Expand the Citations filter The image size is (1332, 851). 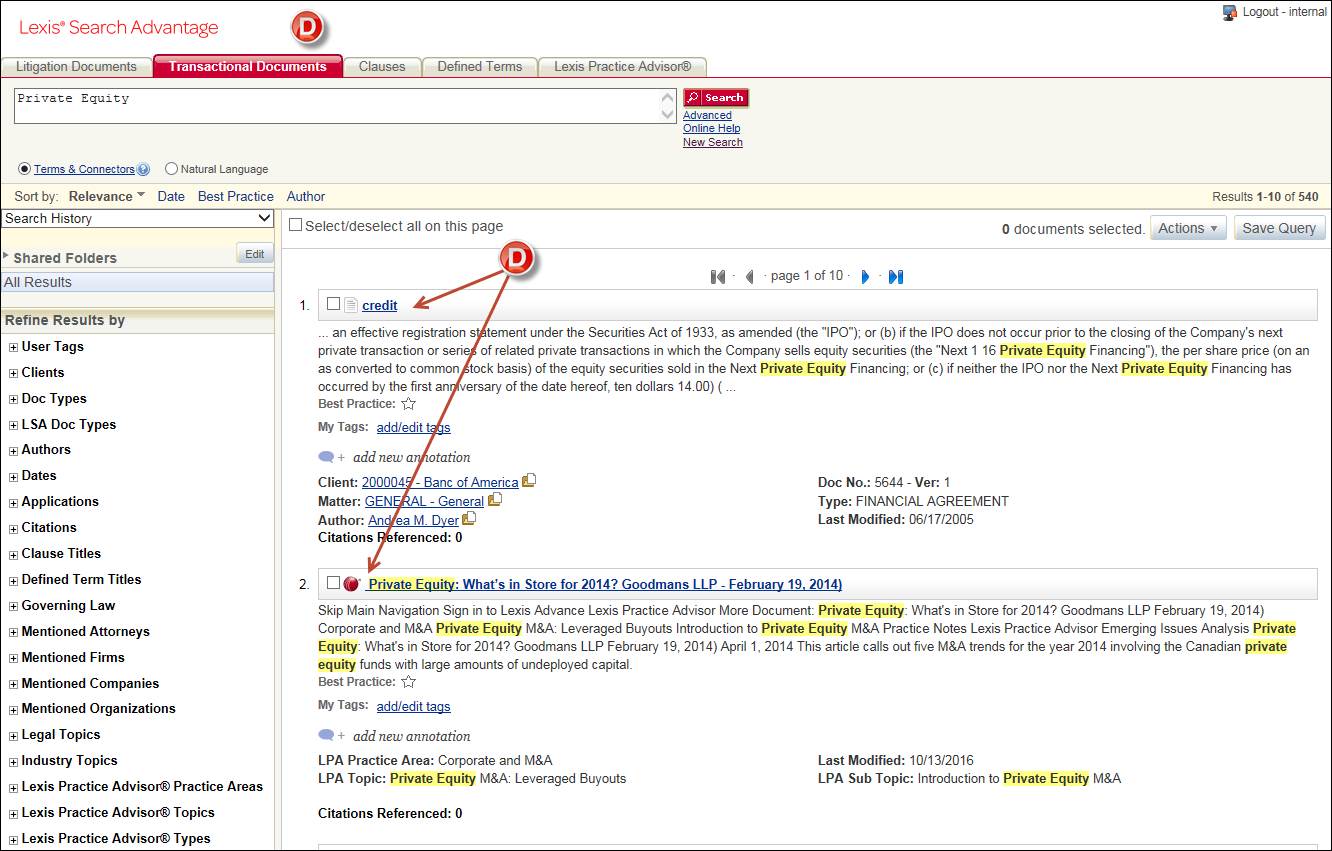13,528
